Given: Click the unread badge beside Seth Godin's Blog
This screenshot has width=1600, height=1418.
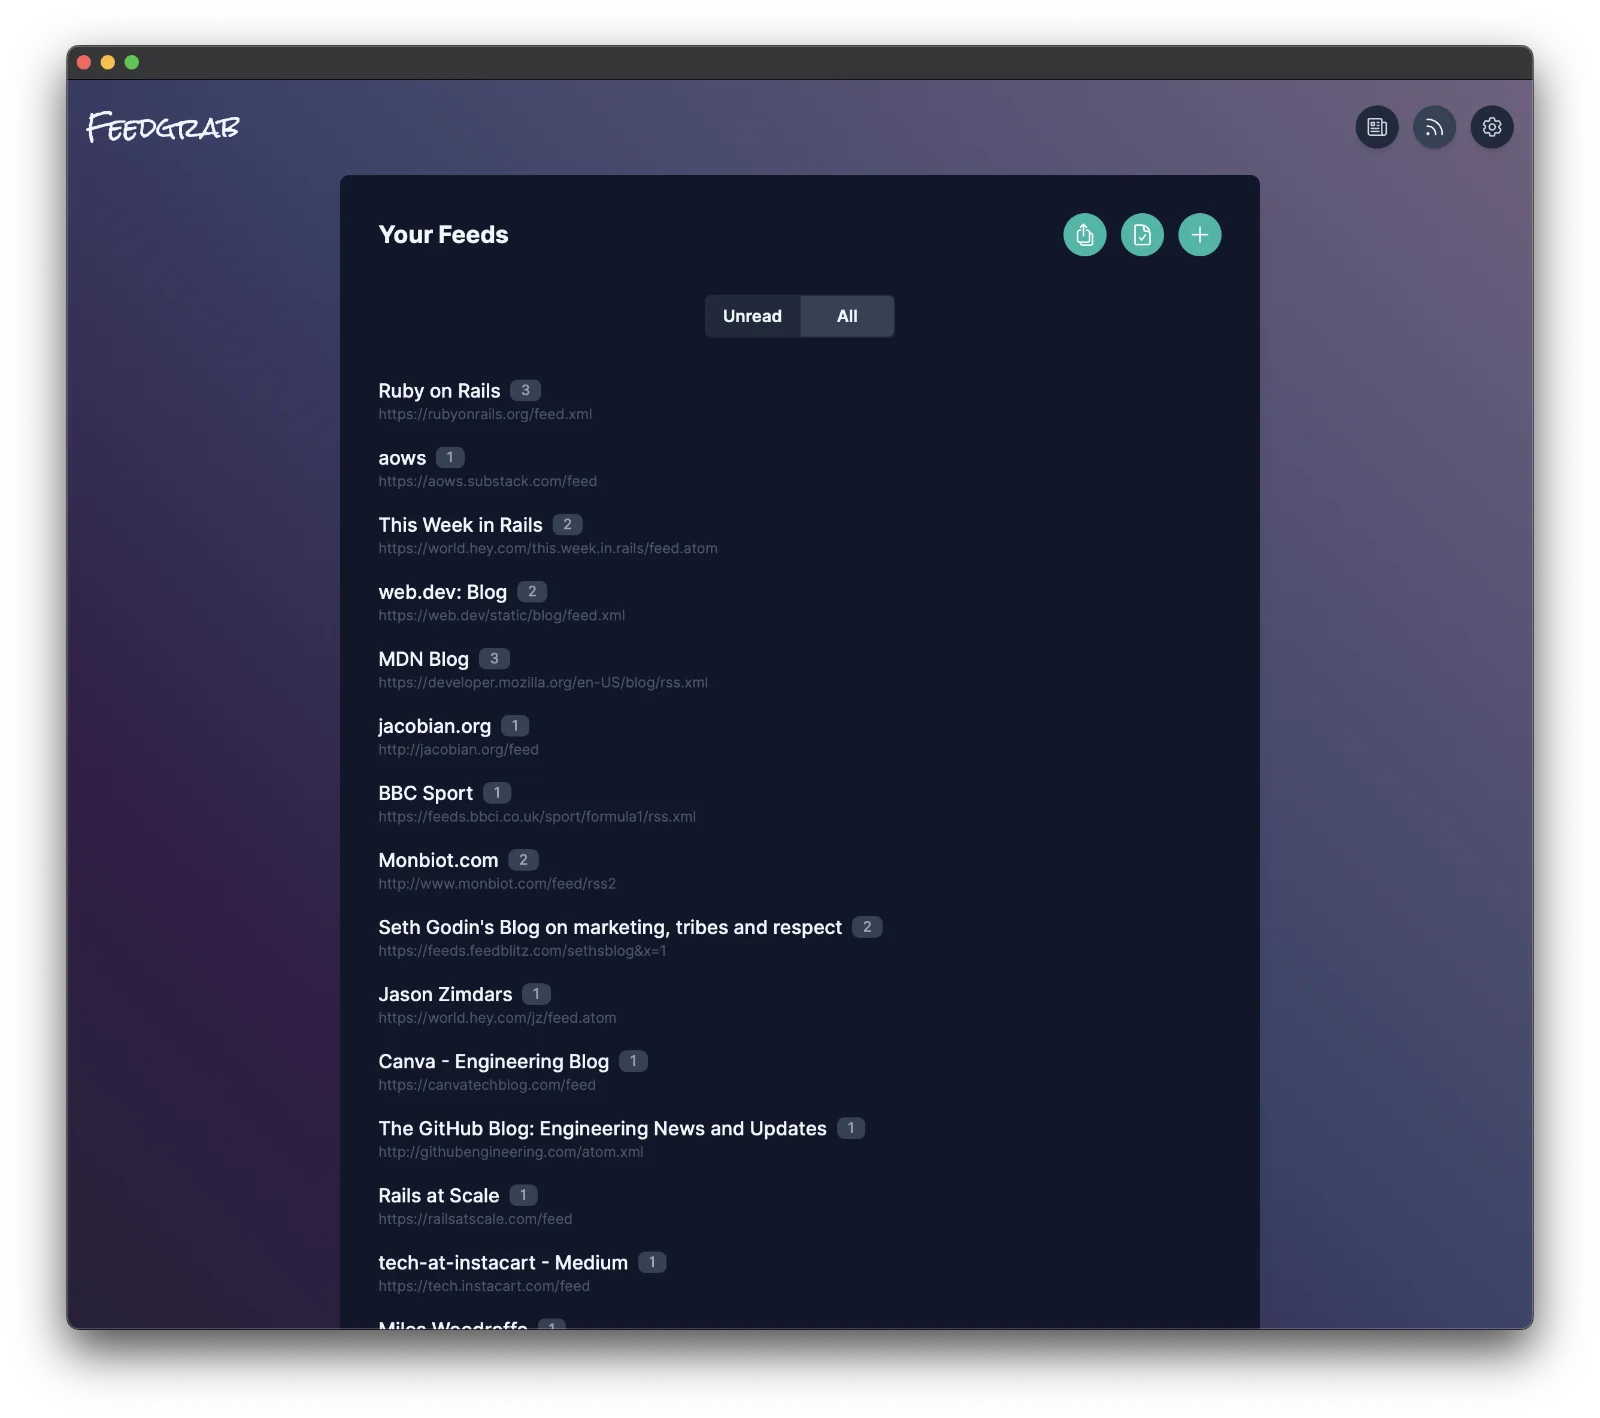Looking at the screenshot, I should point(867,926).
